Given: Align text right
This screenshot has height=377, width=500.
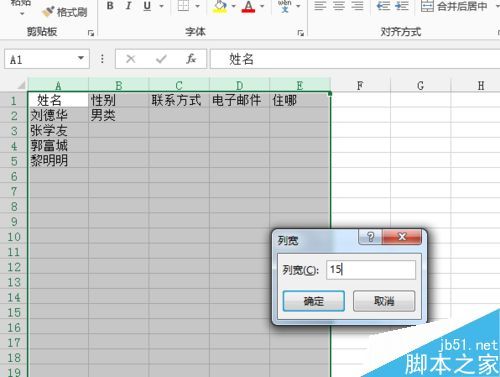Looking at the screenshot, I should 357,6.
